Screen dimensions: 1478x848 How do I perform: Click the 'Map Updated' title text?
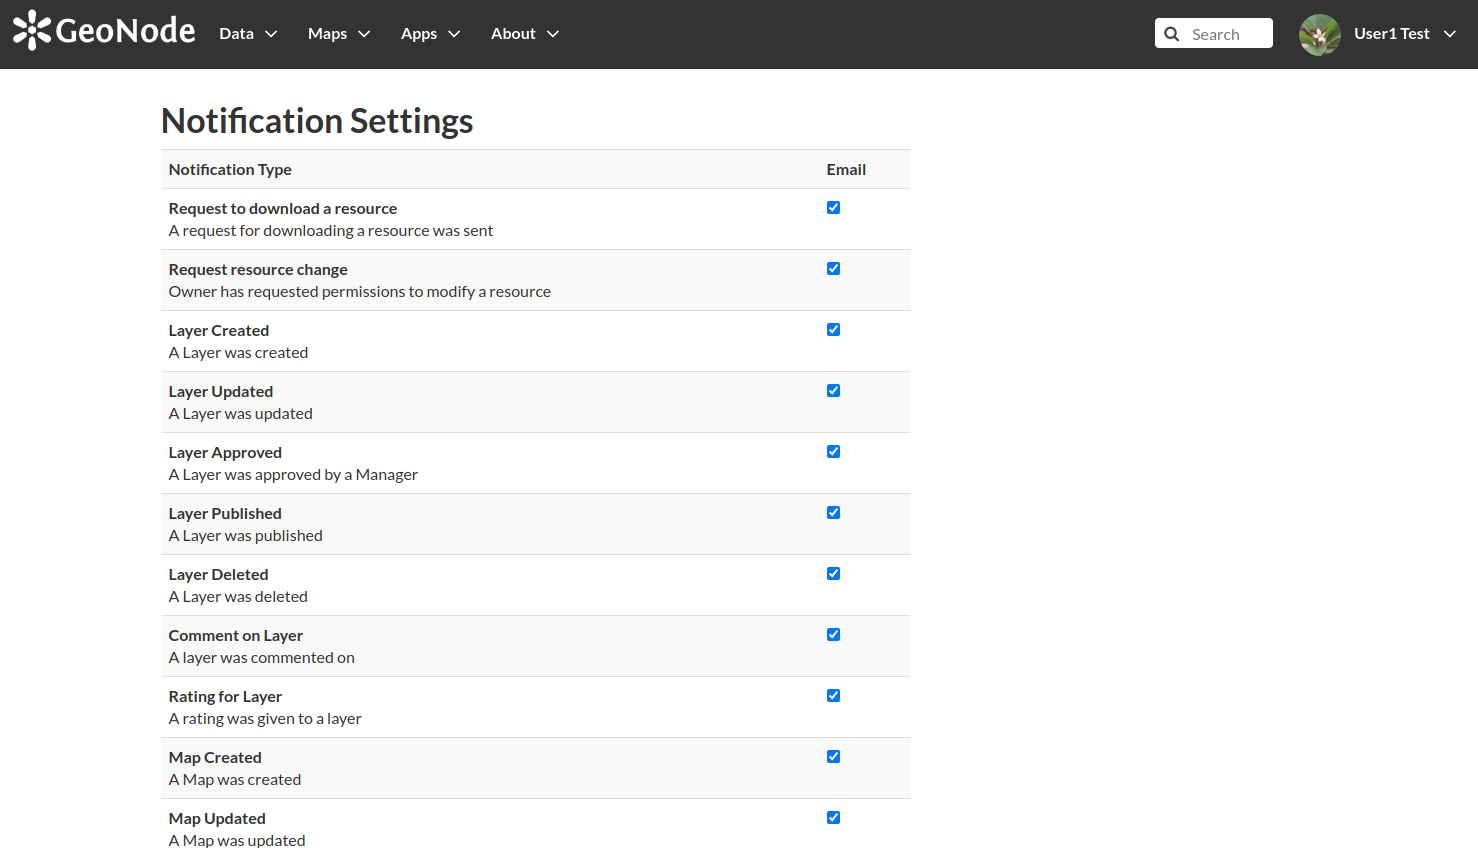pyautogui.click(x=217, y=819)
